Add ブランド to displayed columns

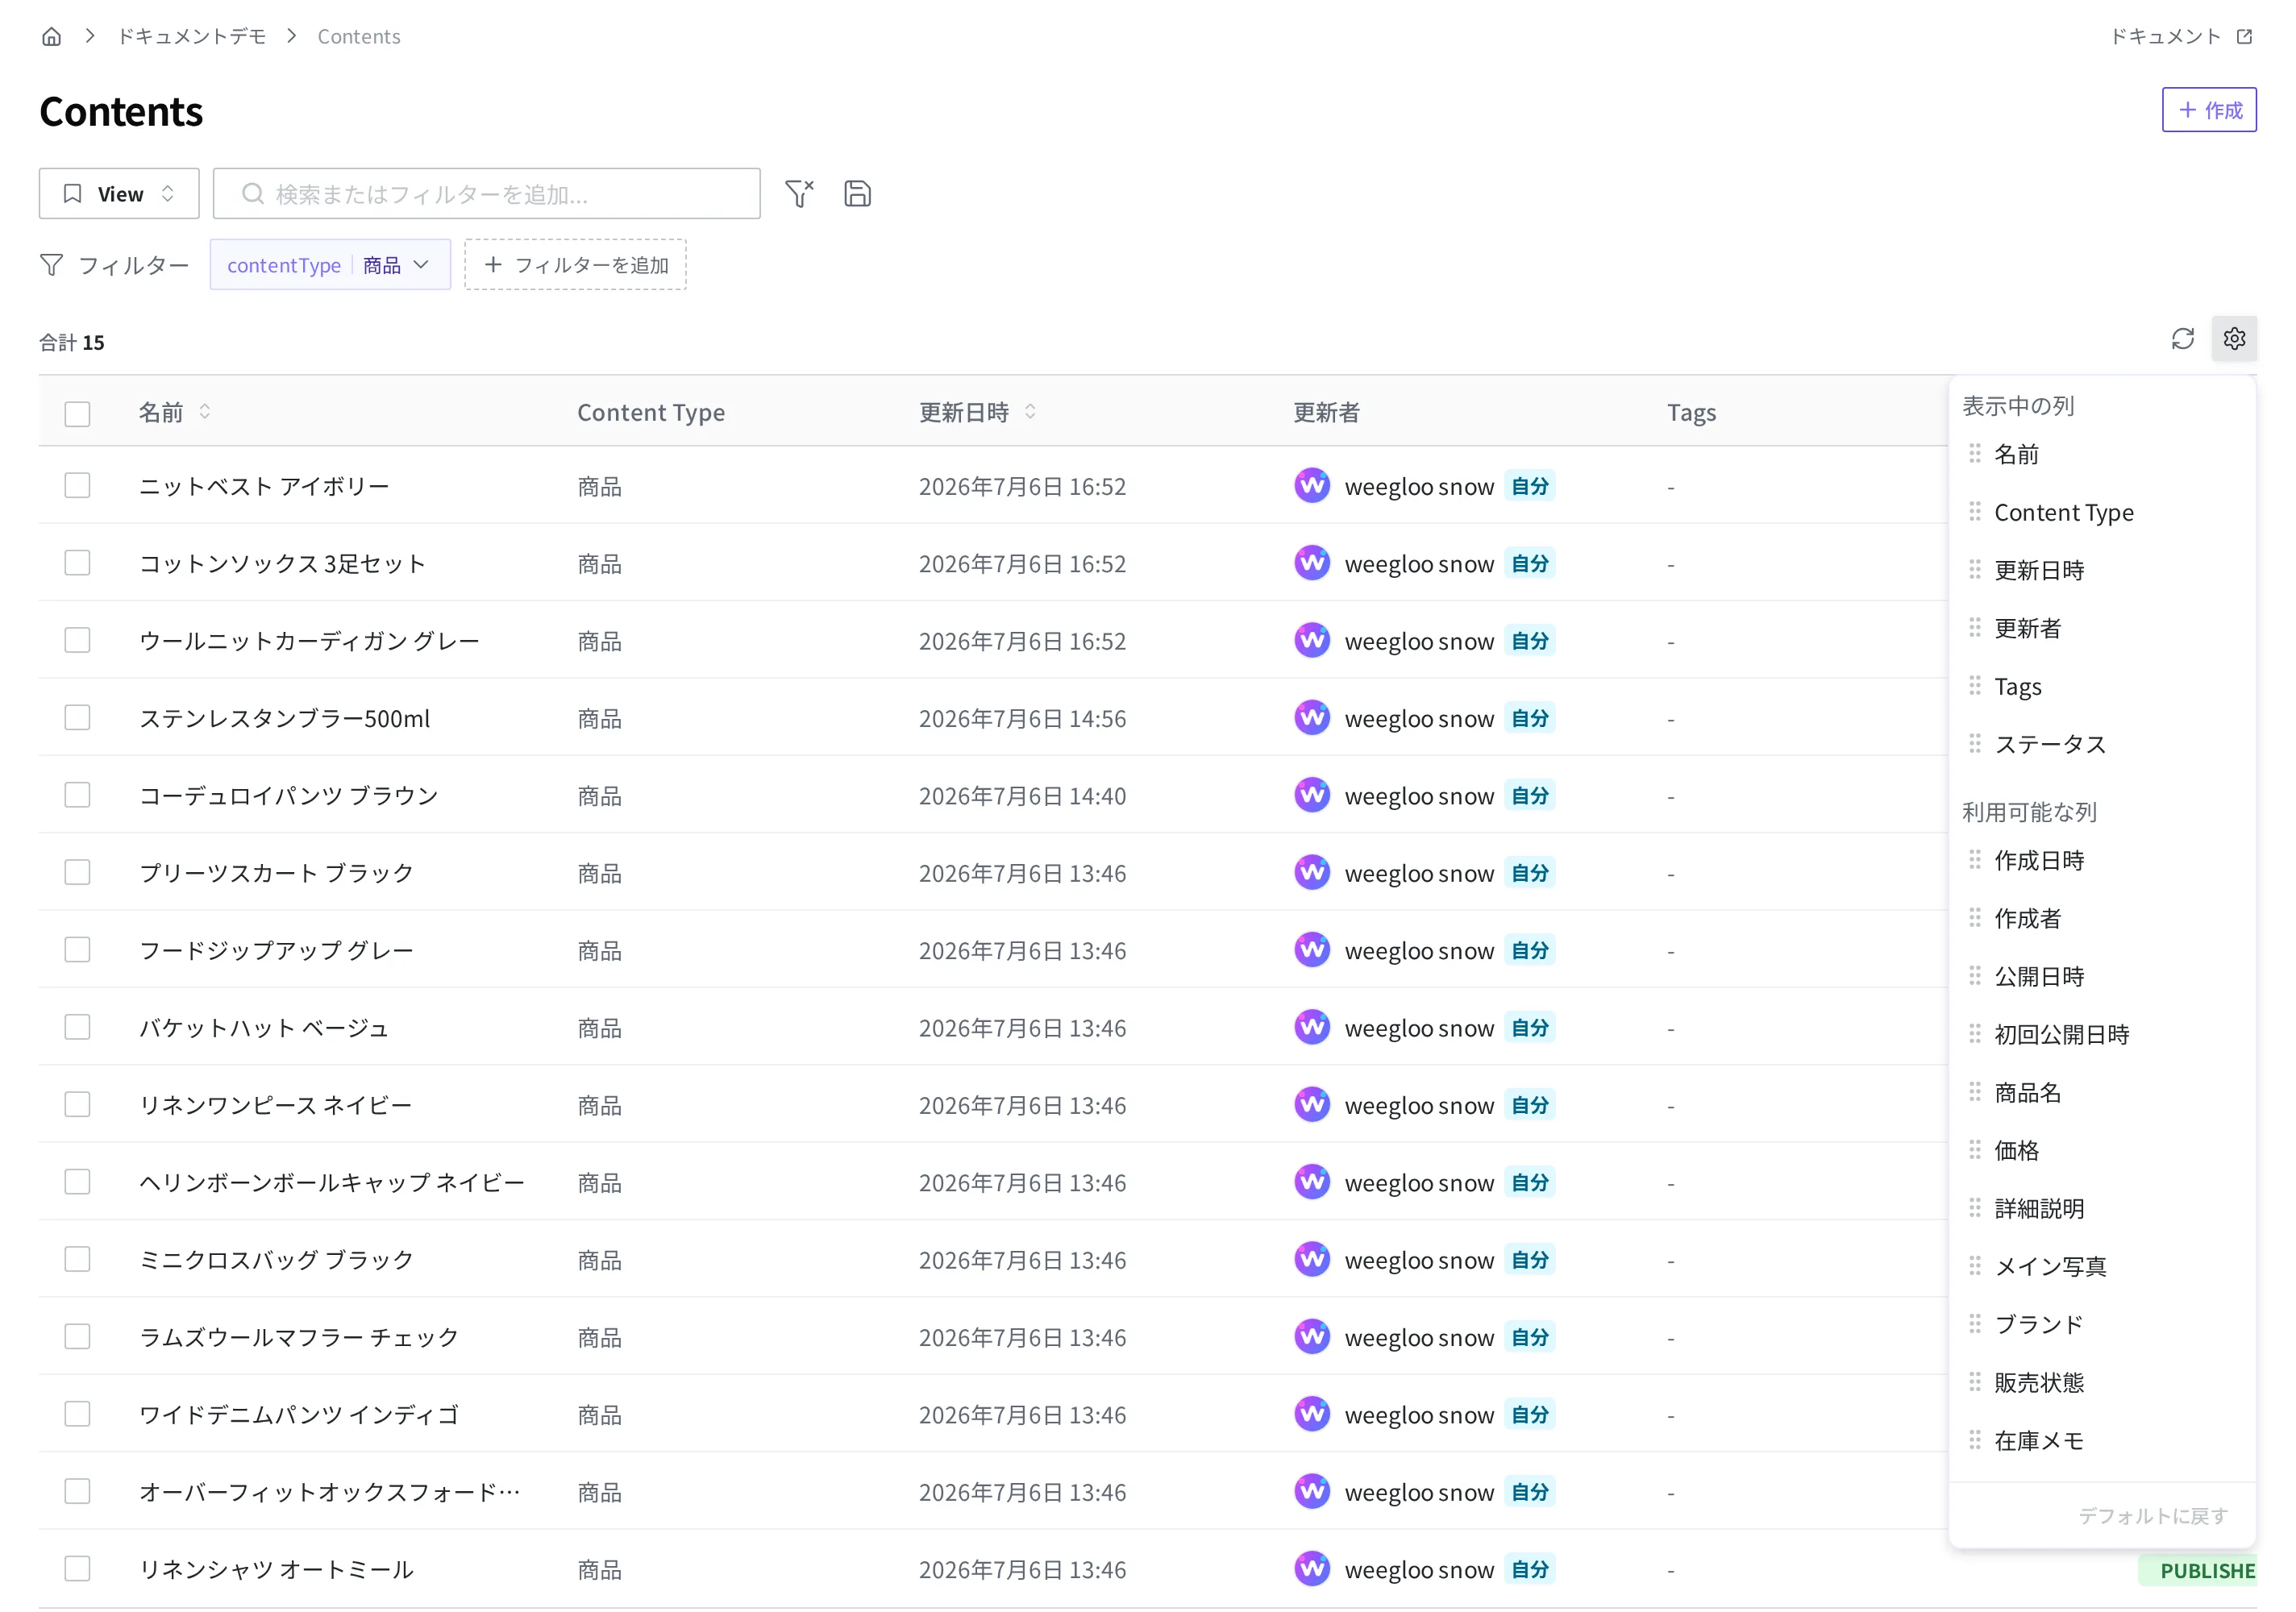2039,1324
